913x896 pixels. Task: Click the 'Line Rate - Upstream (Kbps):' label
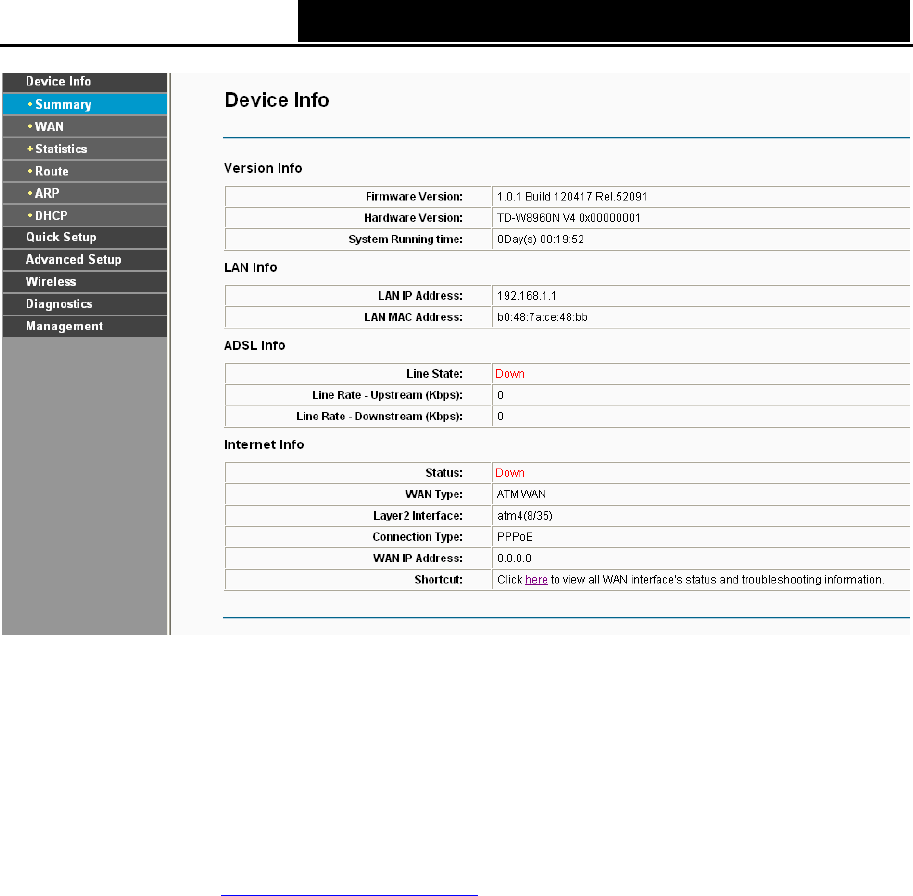pos(387,395)
